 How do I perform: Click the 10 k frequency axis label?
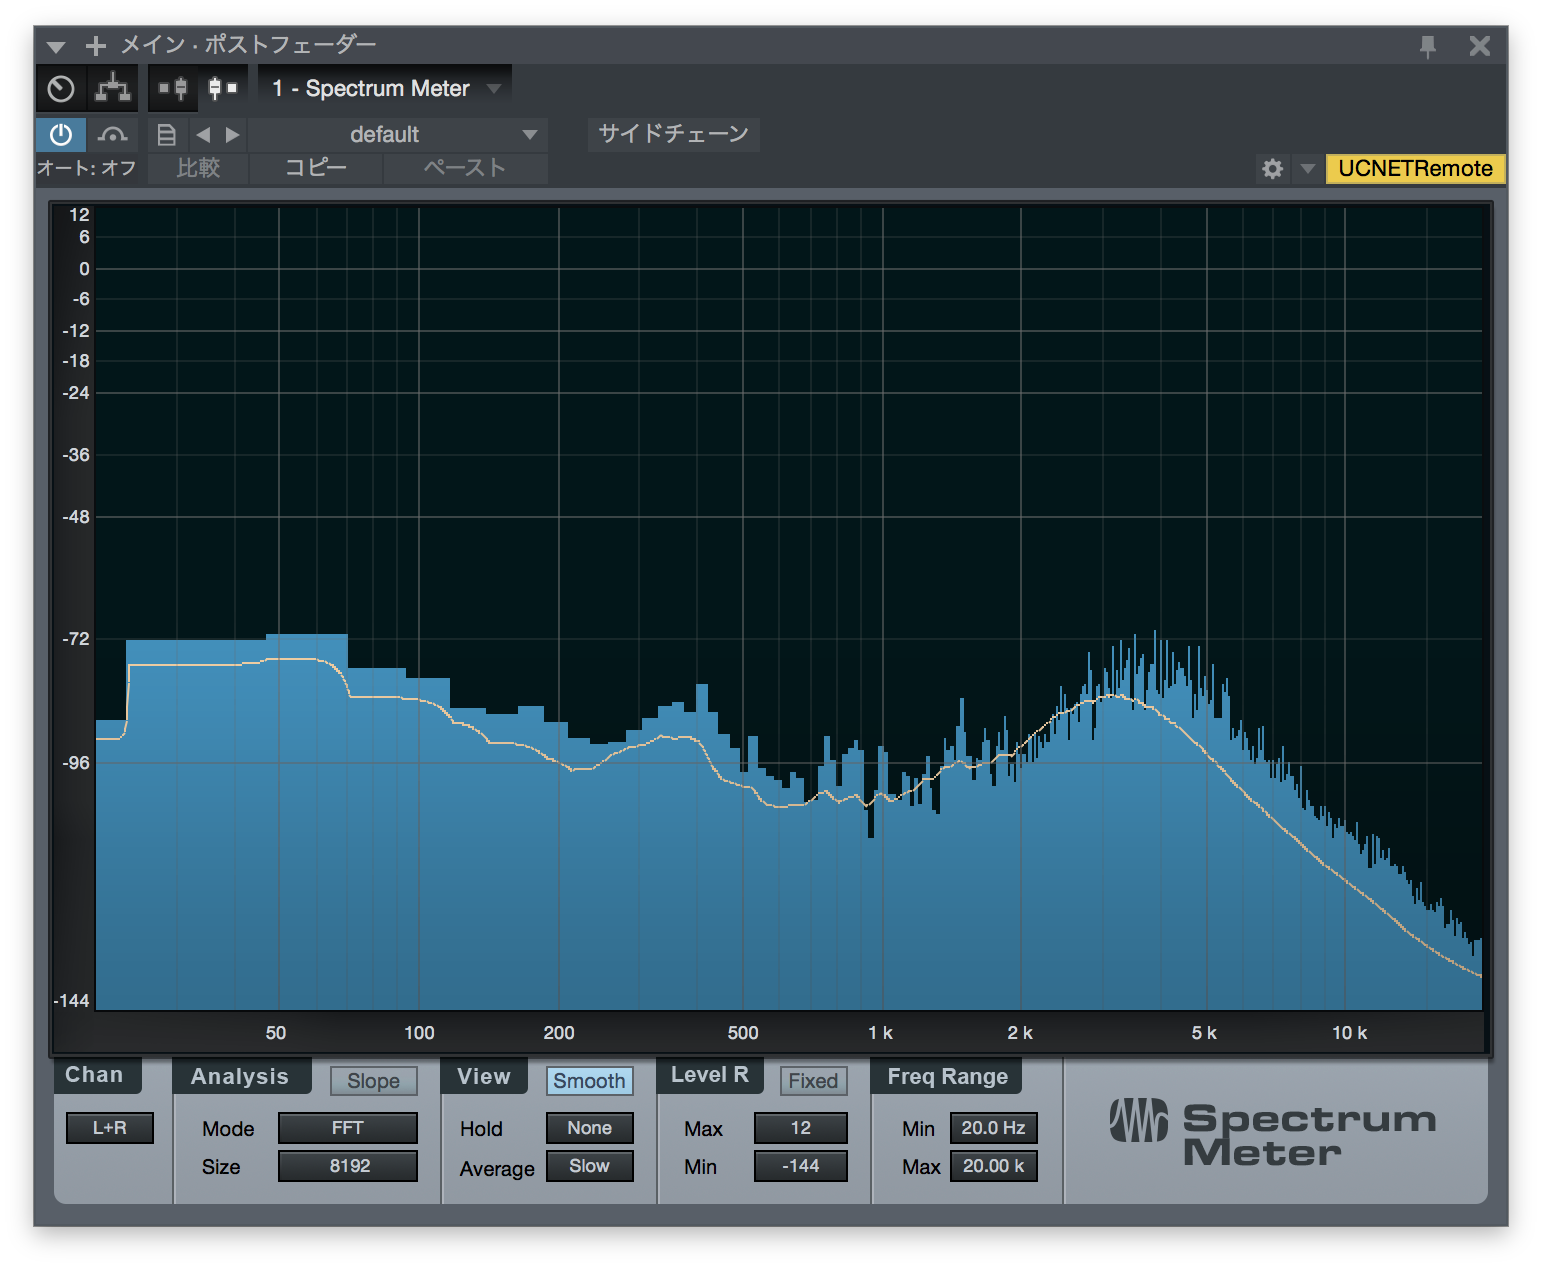point(1349,1033)
